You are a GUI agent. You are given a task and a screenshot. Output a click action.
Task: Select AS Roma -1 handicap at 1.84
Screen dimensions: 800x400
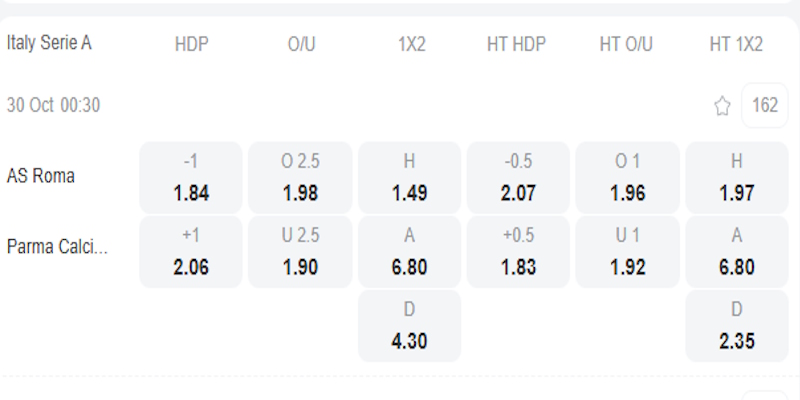point(190,177)
